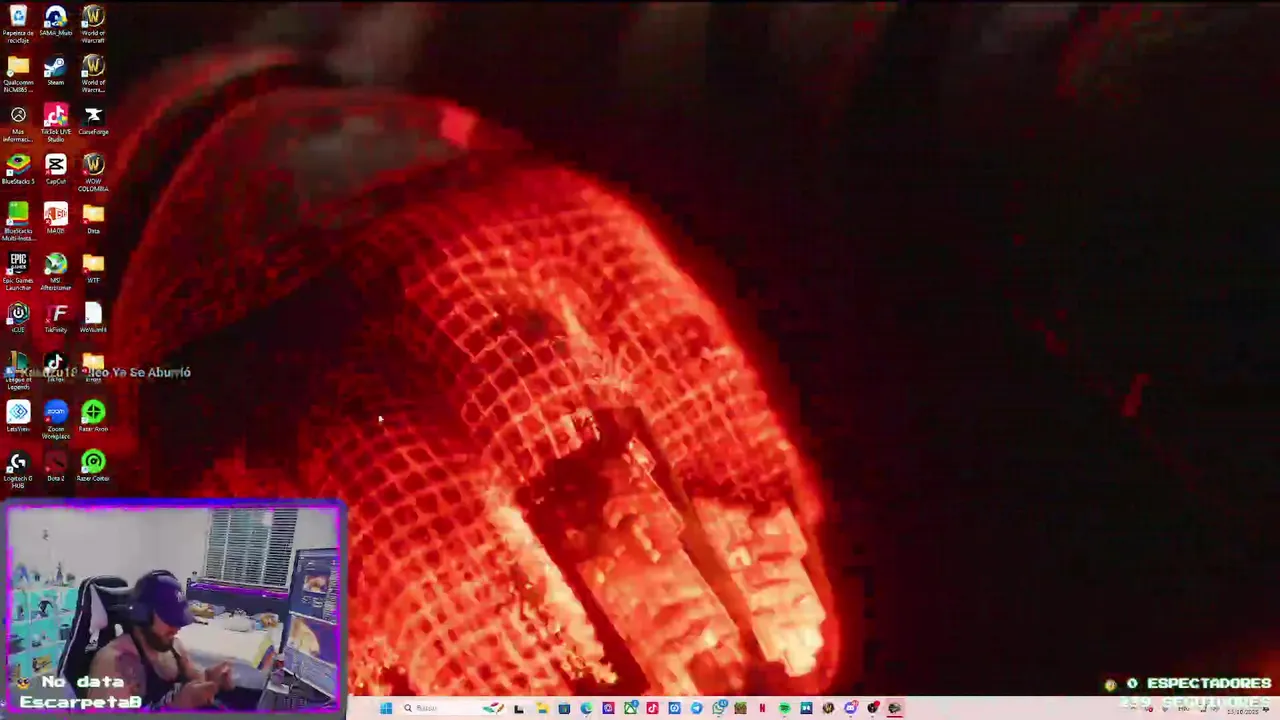Click the webcam overlay showing the streamer
Viewport: 1280px width, 720px height.
(x=174, y=608)
